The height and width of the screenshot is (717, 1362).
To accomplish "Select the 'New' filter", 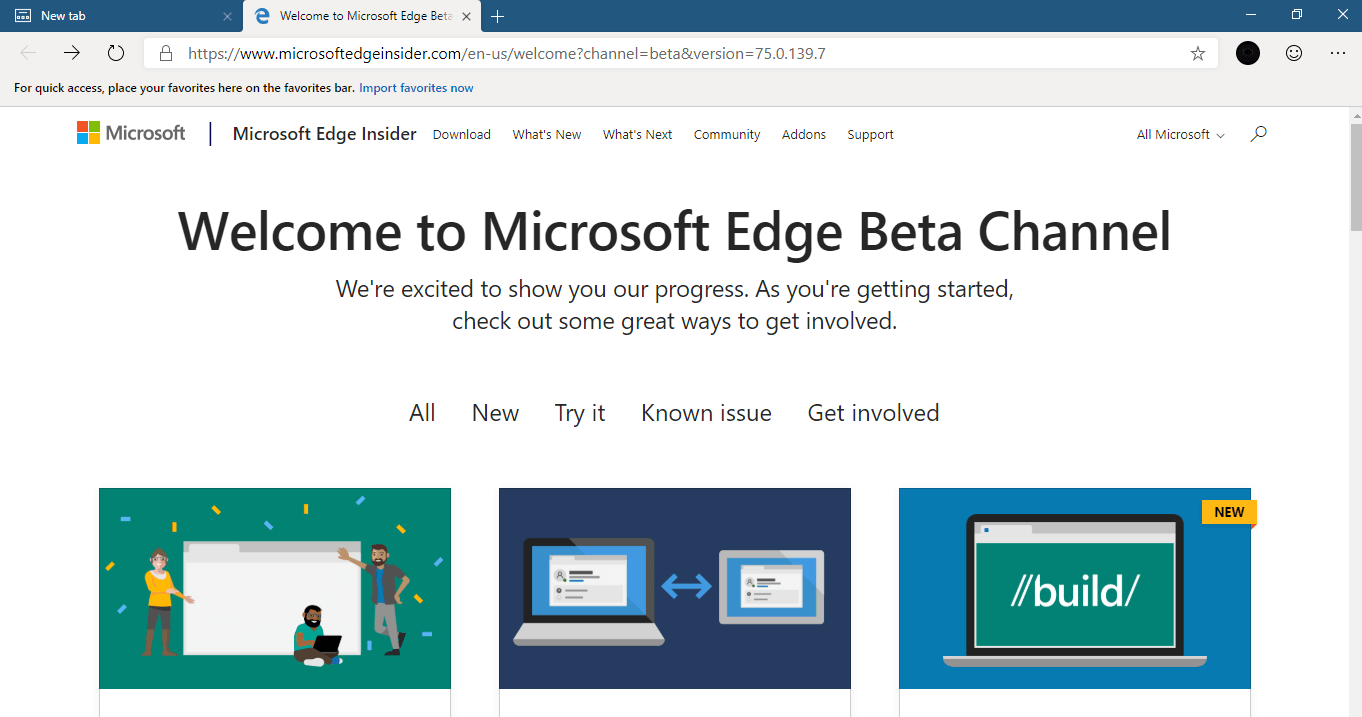I will (x=496, y=413).
